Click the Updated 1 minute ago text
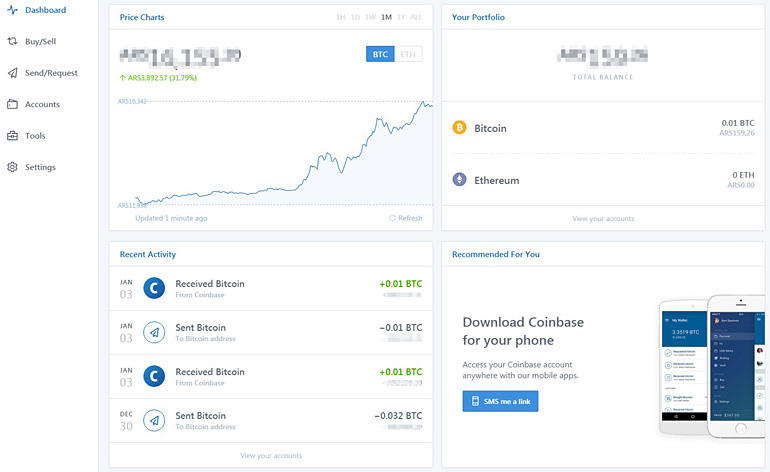This screenshot has width=770, height=472. [x=171, y=218]
